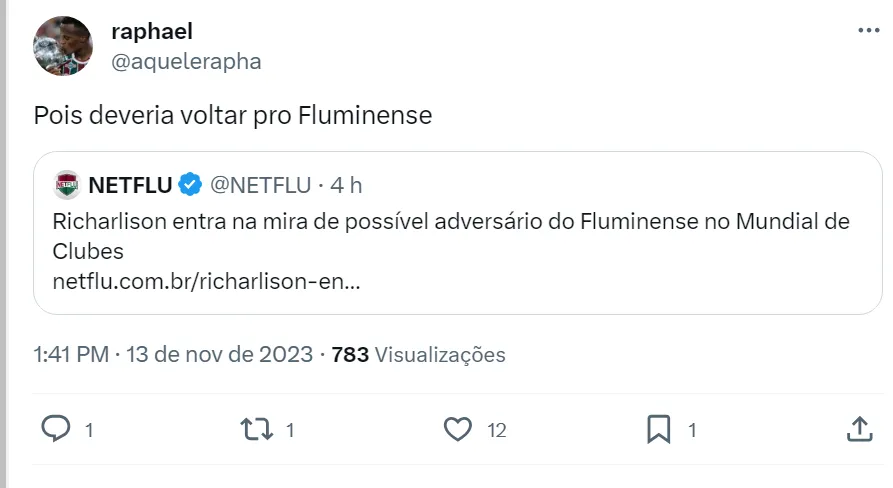
Task: Click the tweet text Pois deveria voltar
Action: [232, 115]
